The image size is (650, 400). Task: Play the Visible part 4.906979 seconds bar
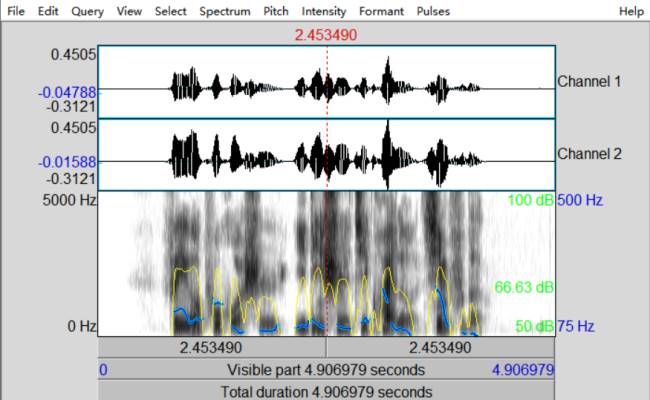point(326,369)
